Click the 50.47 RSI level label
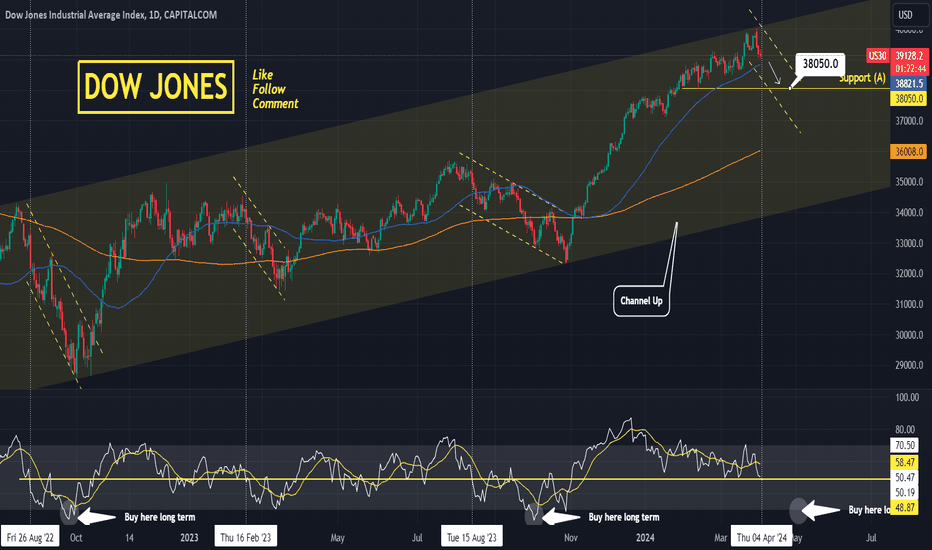932x550 pixels. pos(905,477)
